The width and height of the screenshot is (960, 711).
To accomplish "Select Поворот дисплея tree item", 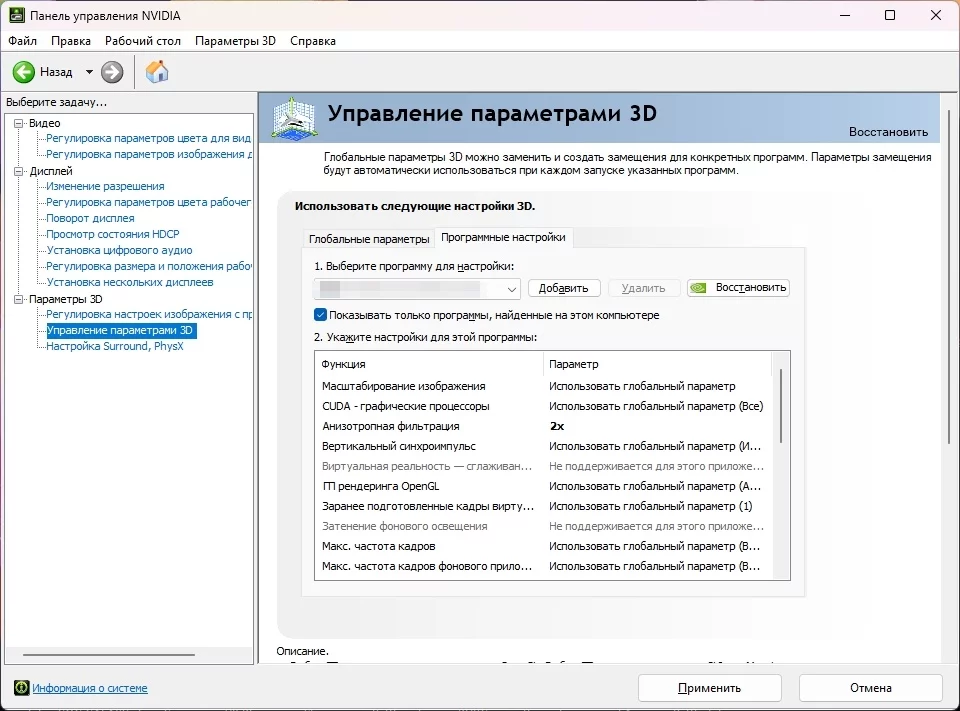I will [x=91, y=218].
